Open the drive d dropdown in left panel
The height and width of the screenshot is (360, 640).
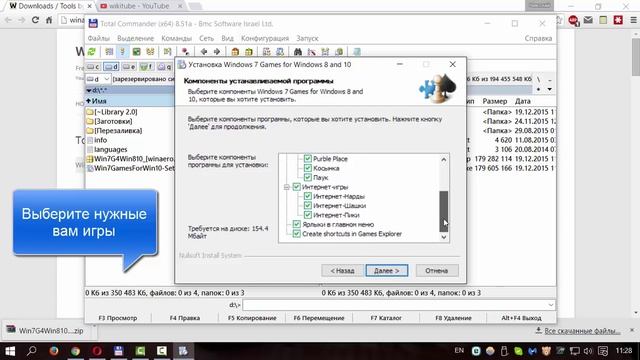107,79
